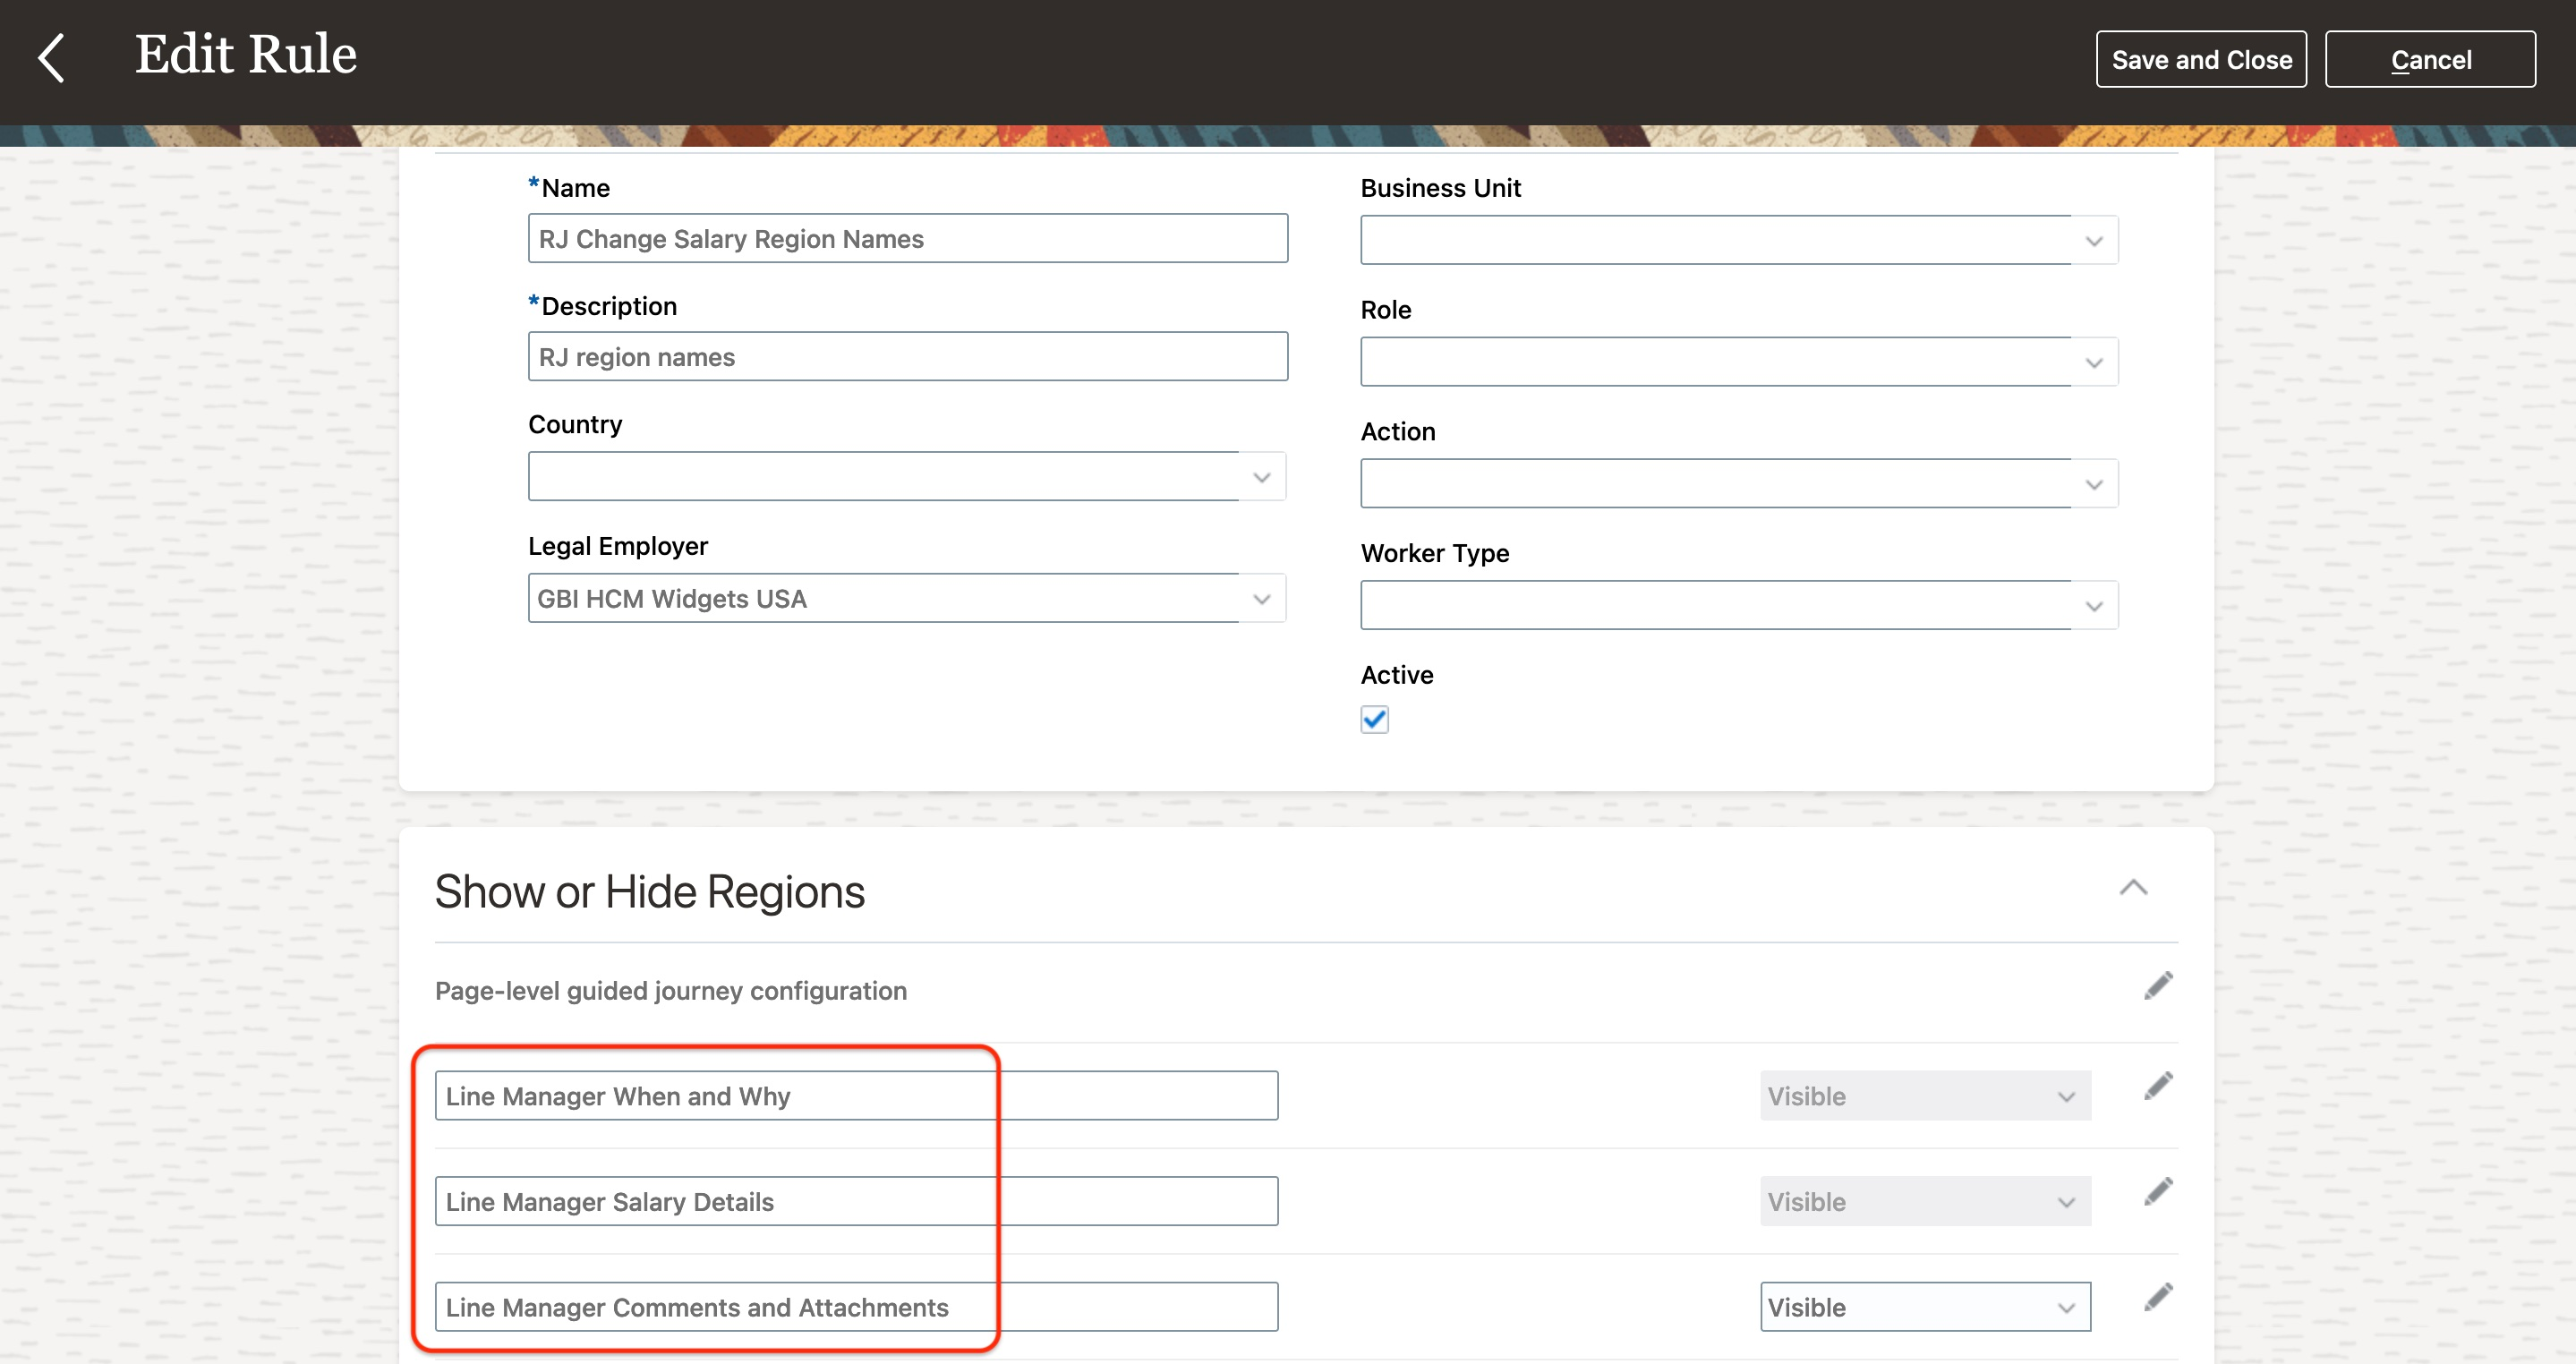Screen dimensions: 2576x1364
Task: Click pencil icon for Line Manager When and Why
Action: (x=2158, y=1086)
